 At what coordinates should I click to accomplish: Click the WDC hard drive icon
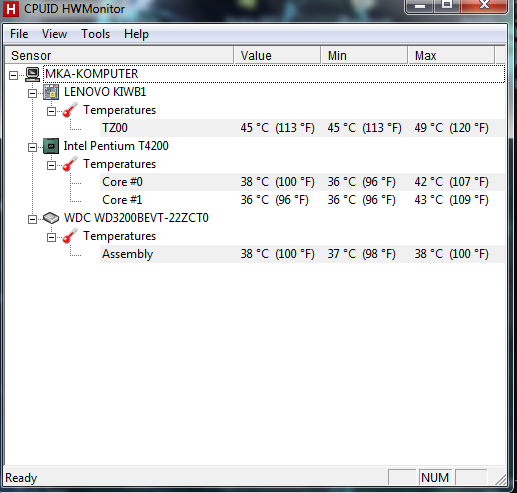pos(51,218)
